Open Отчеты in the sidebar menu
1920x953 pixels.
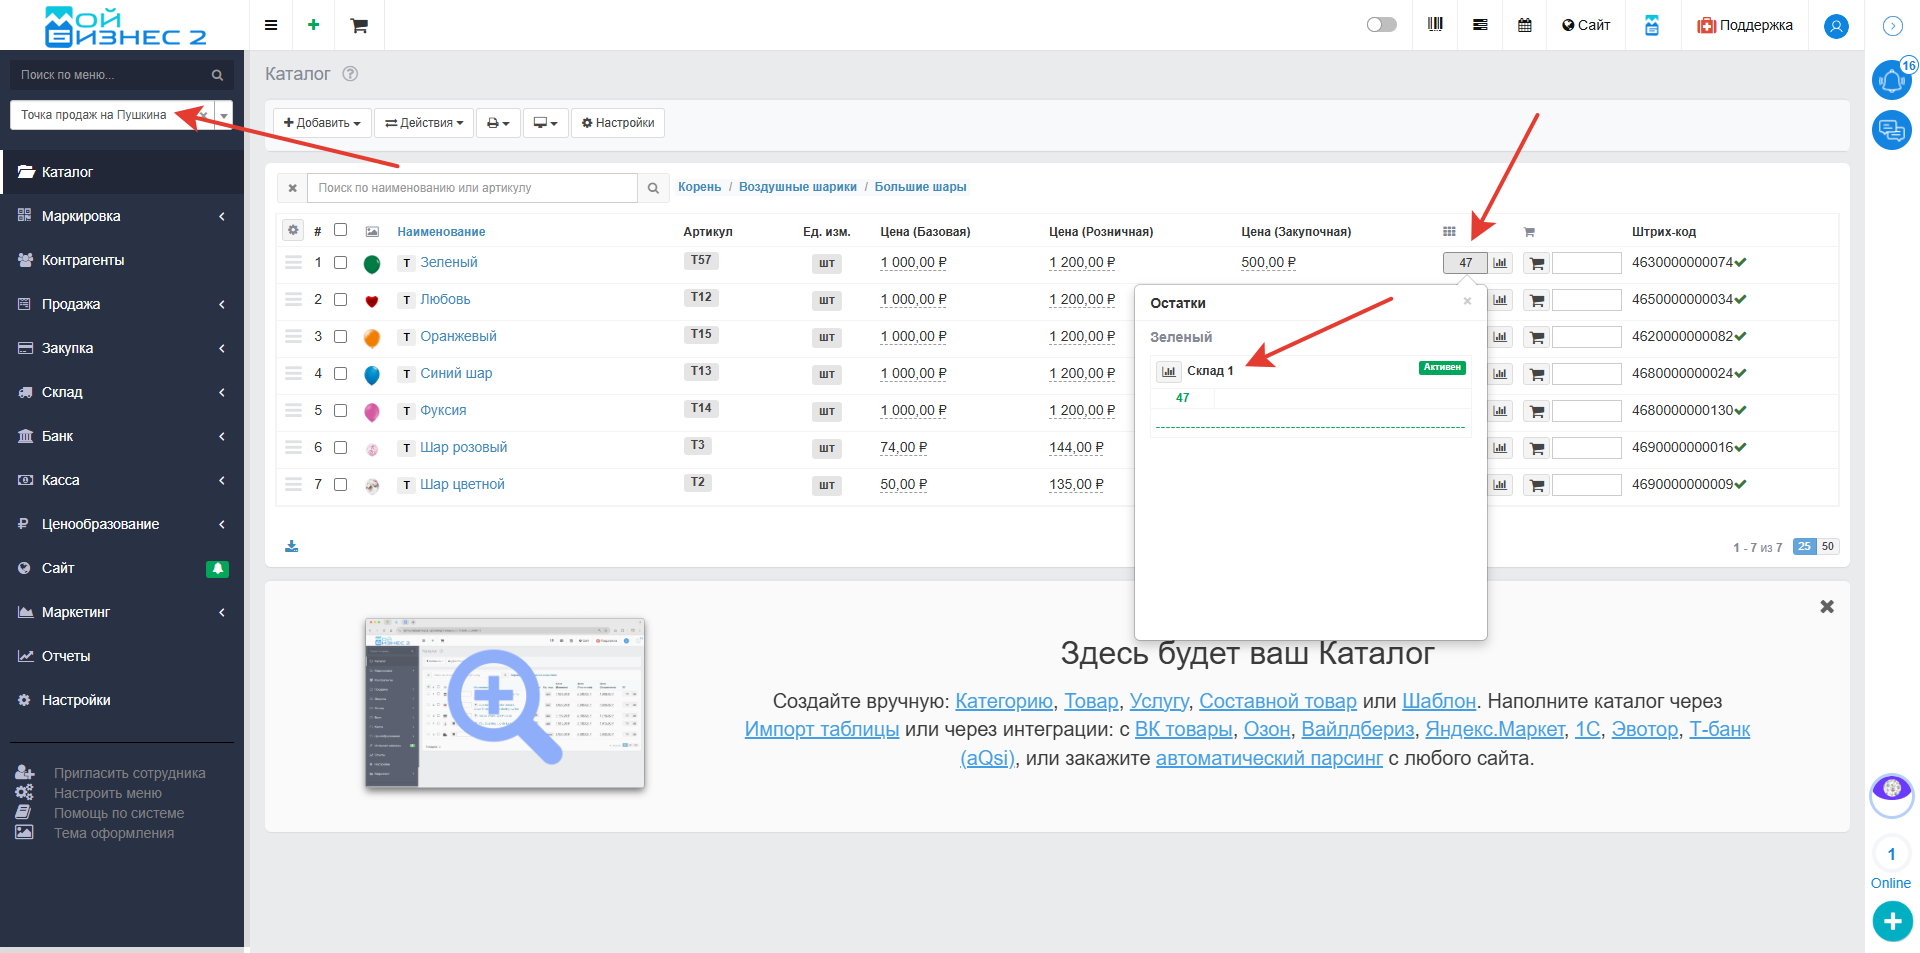(66, 656)
